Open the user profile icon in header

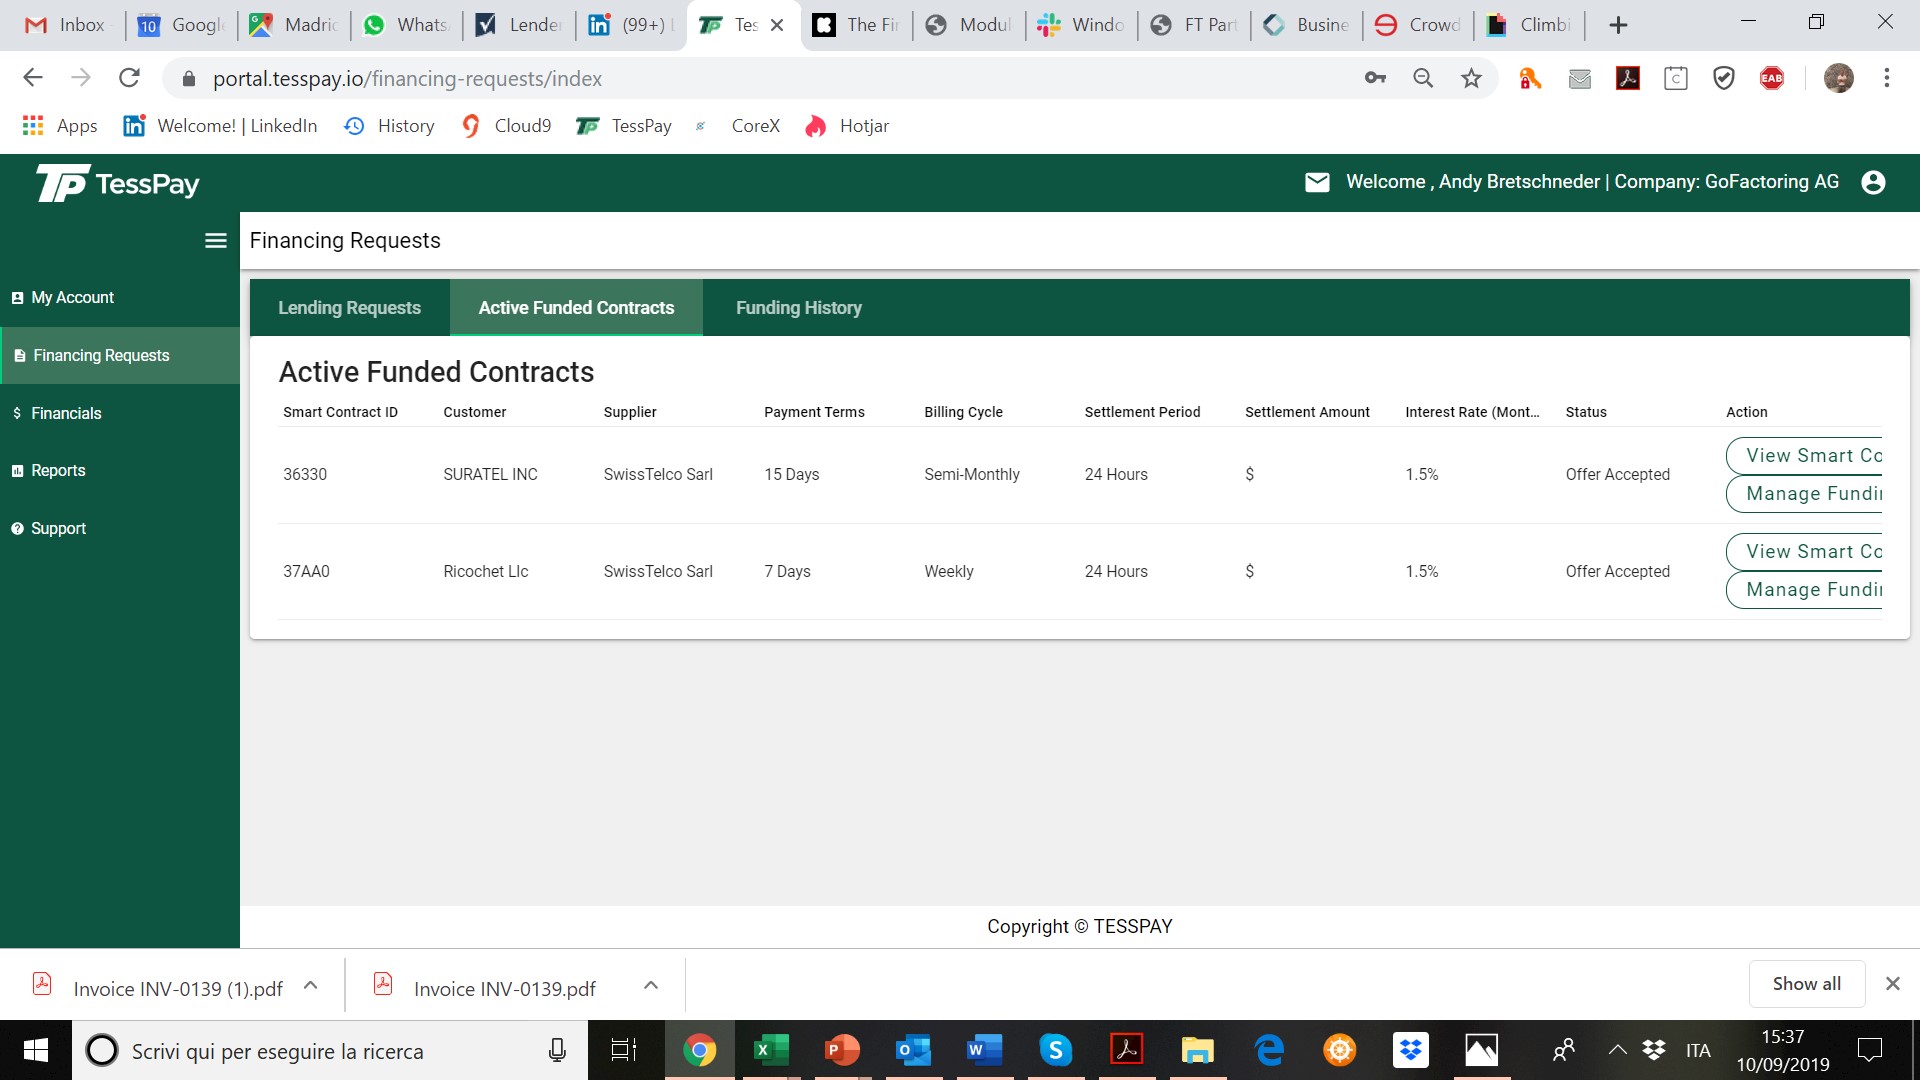tap(1873, 182)
